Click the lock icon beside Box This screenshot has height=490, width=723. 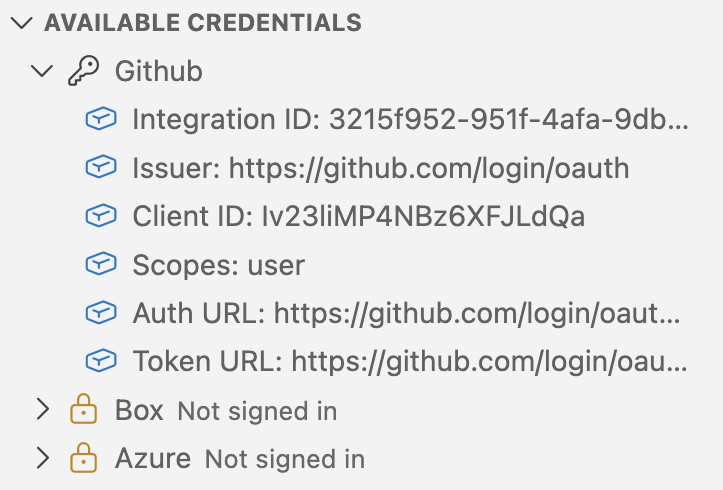pyautogui.click(x=83, y=410)
